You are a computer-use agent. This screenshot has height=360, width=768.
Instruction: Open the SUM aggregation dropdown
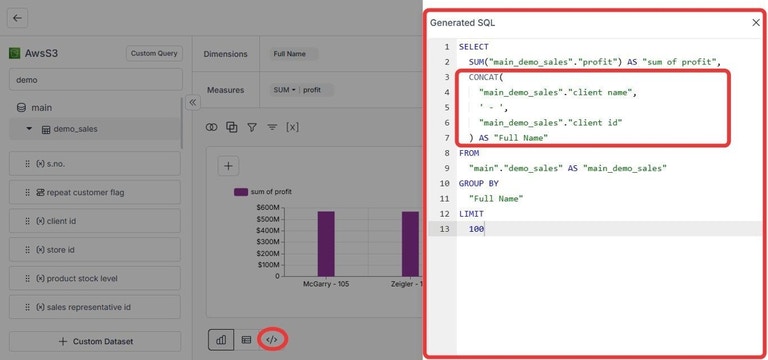click(285, 90)
